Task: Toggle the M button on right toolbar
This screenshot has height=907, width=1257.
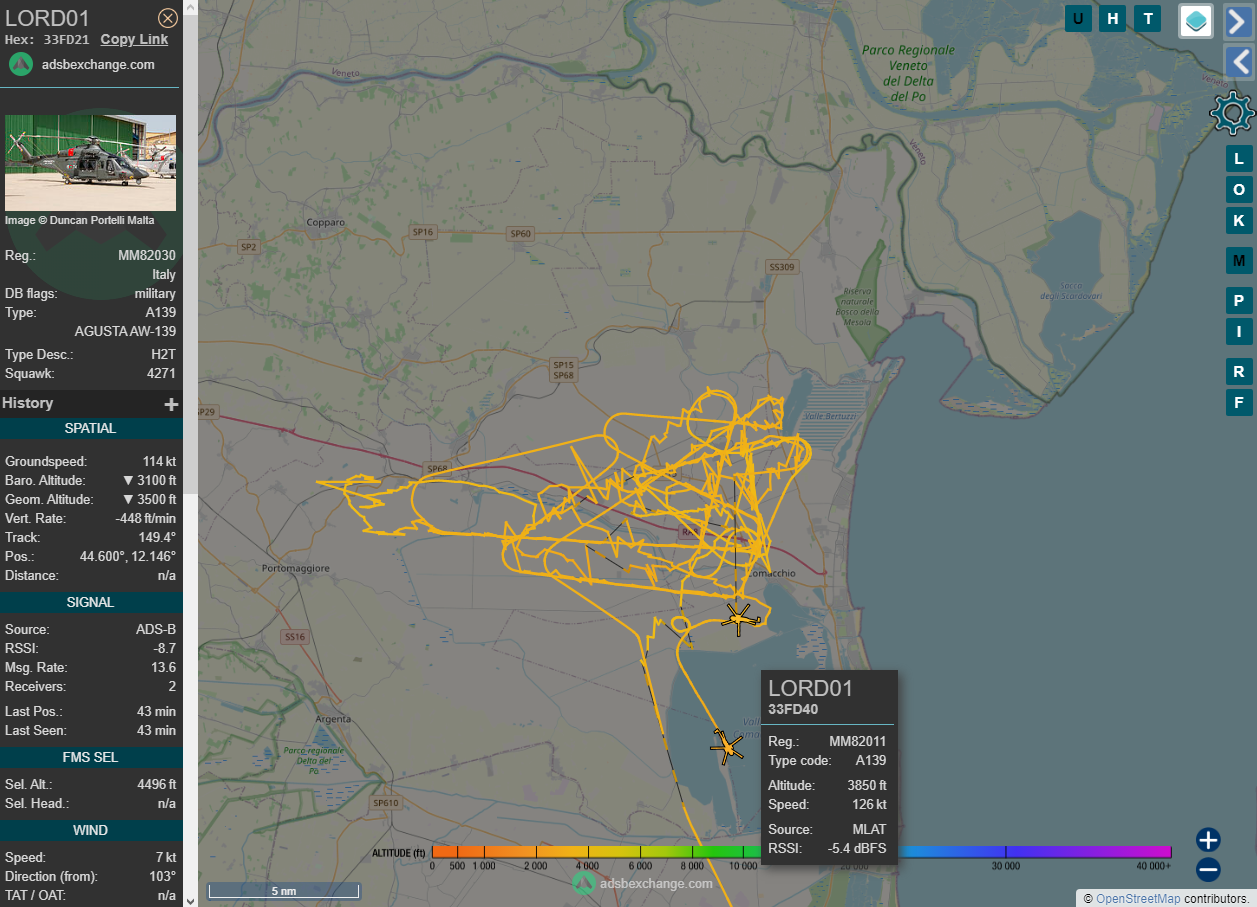Action: click(1239, 261)
